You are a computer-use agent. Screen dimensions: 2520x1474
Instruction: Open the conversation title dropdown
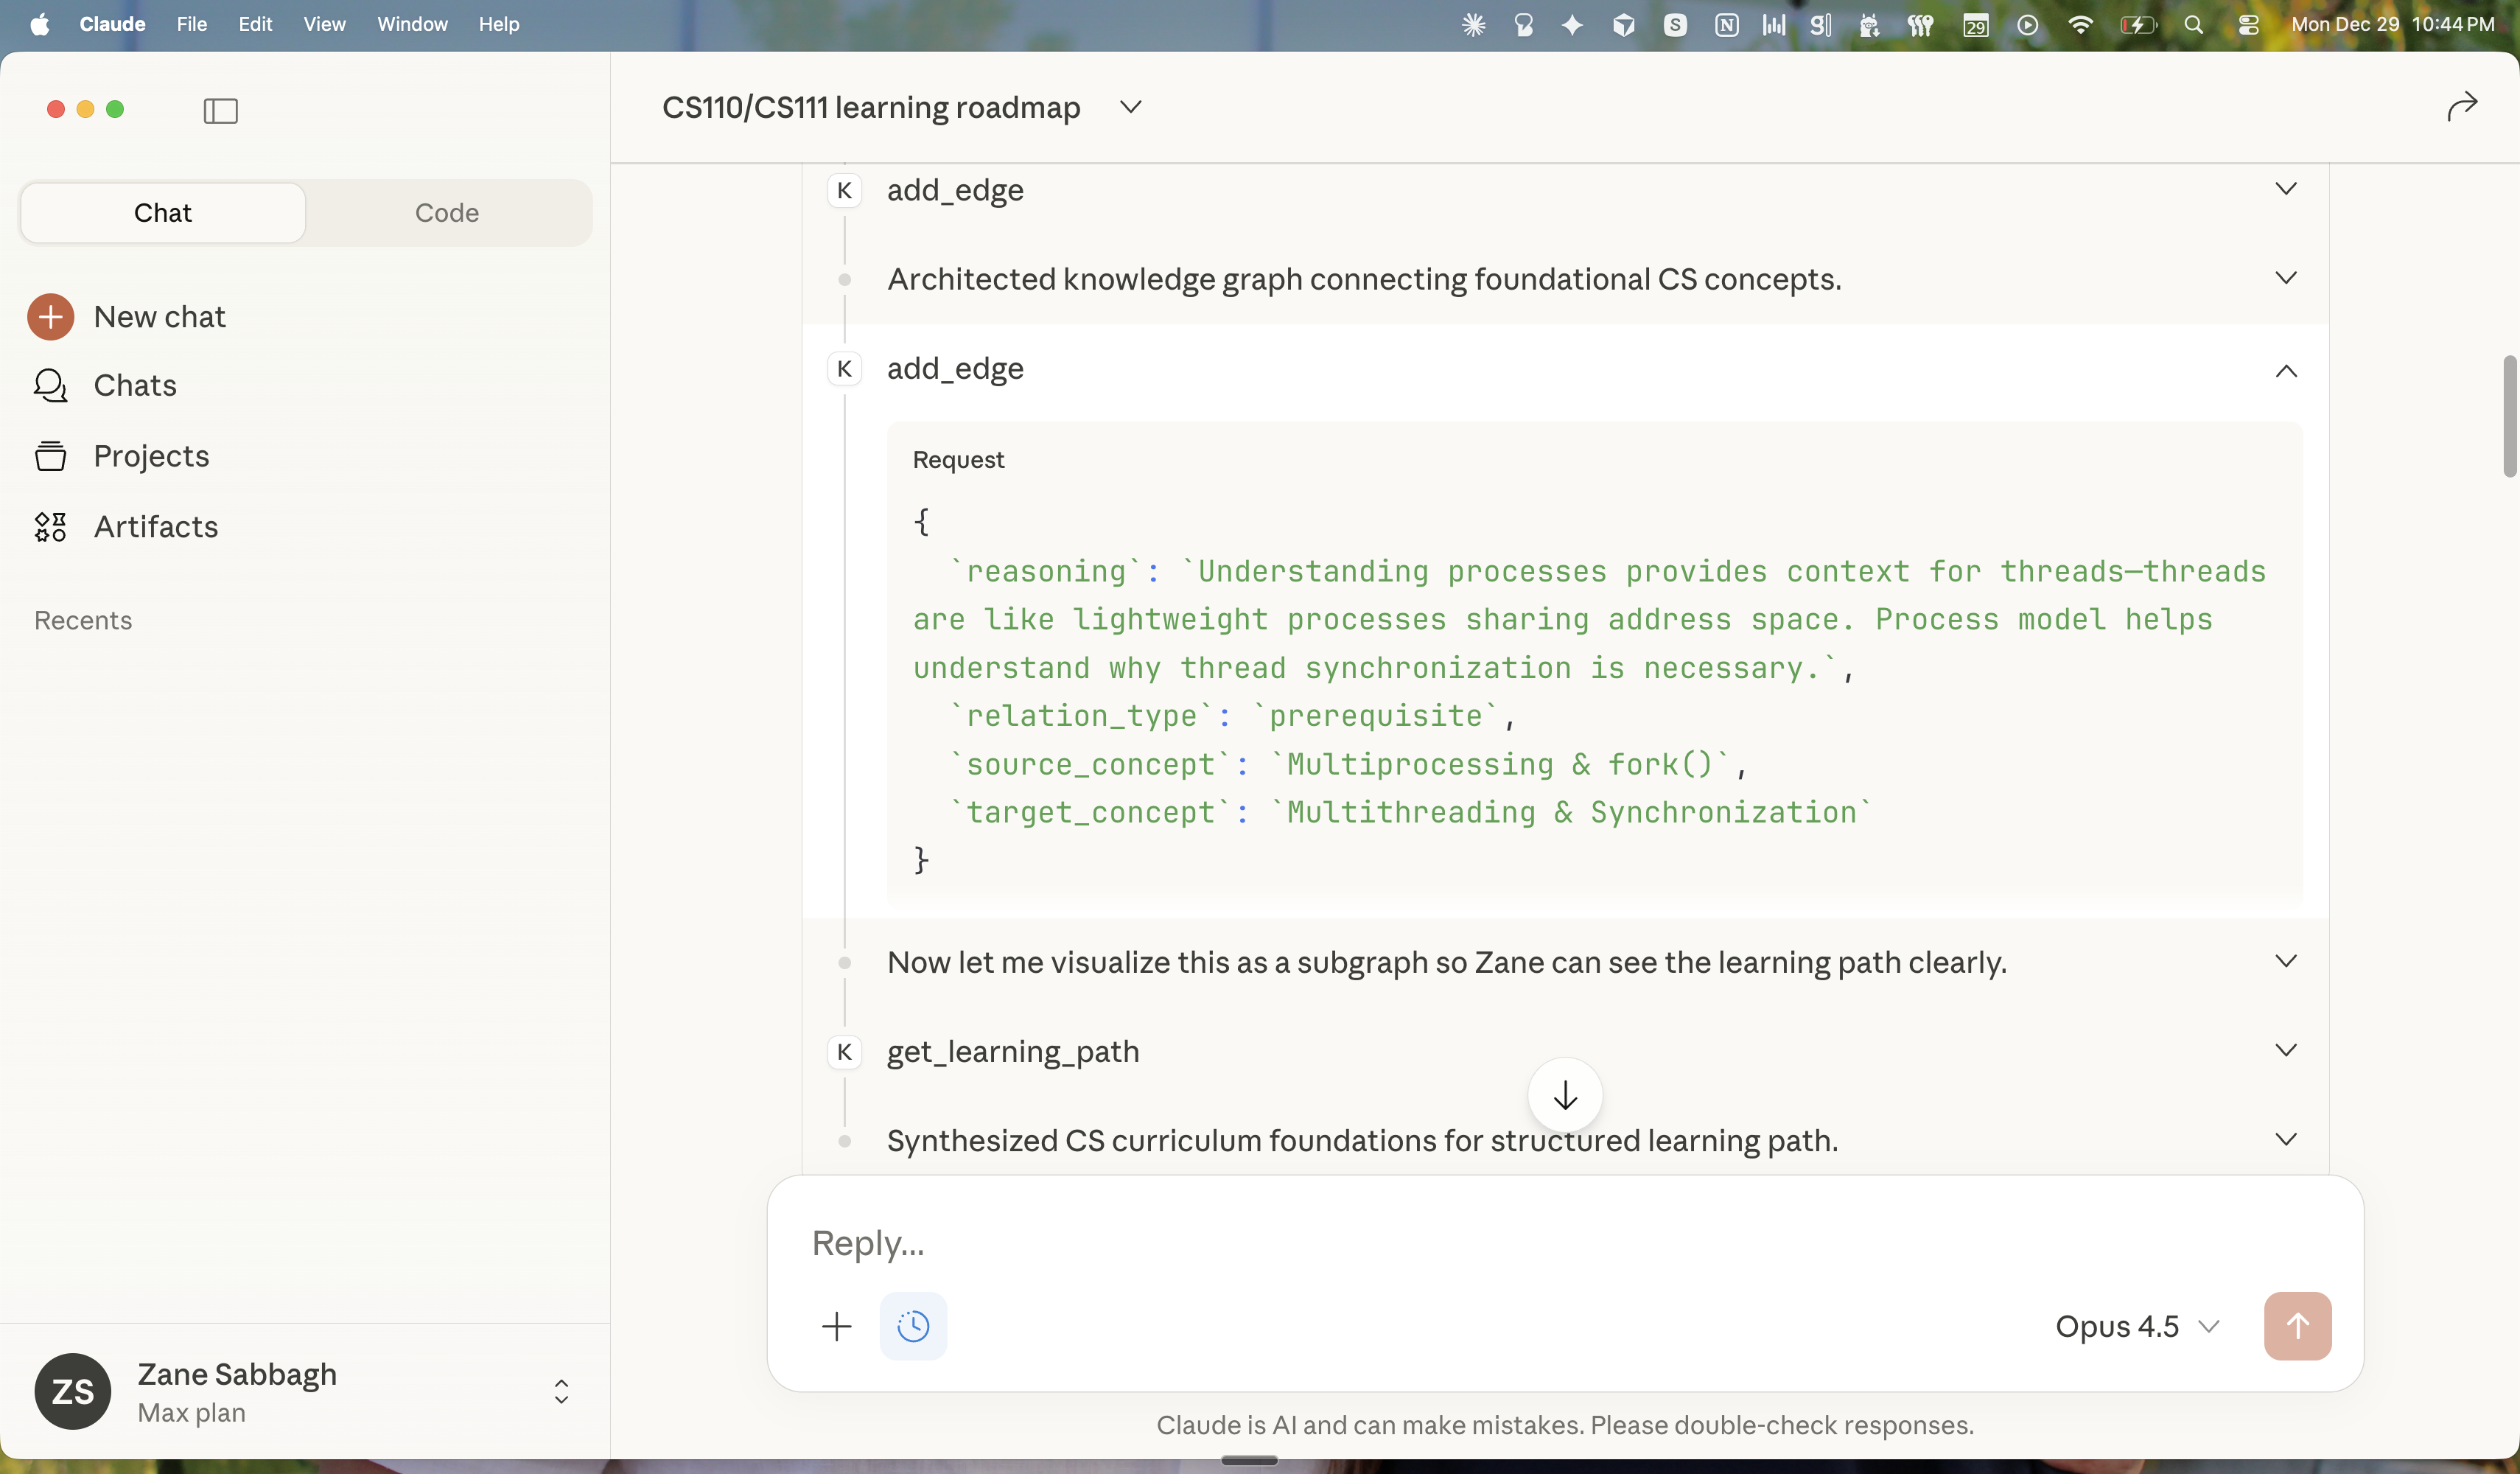1130,107
